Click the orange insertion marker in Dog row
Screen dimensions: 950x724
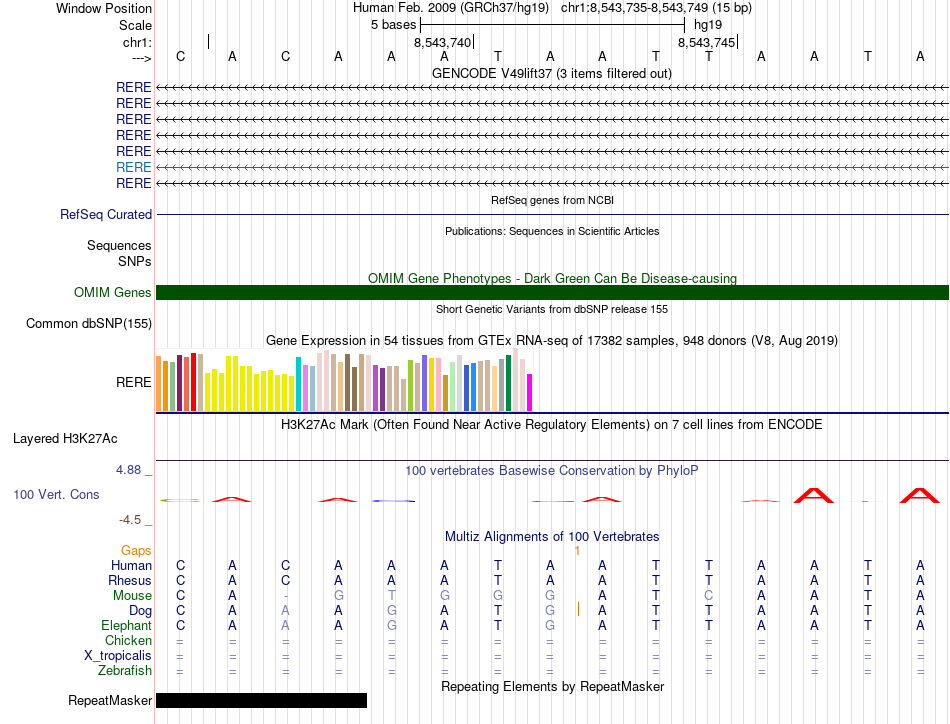click(578, 609)
